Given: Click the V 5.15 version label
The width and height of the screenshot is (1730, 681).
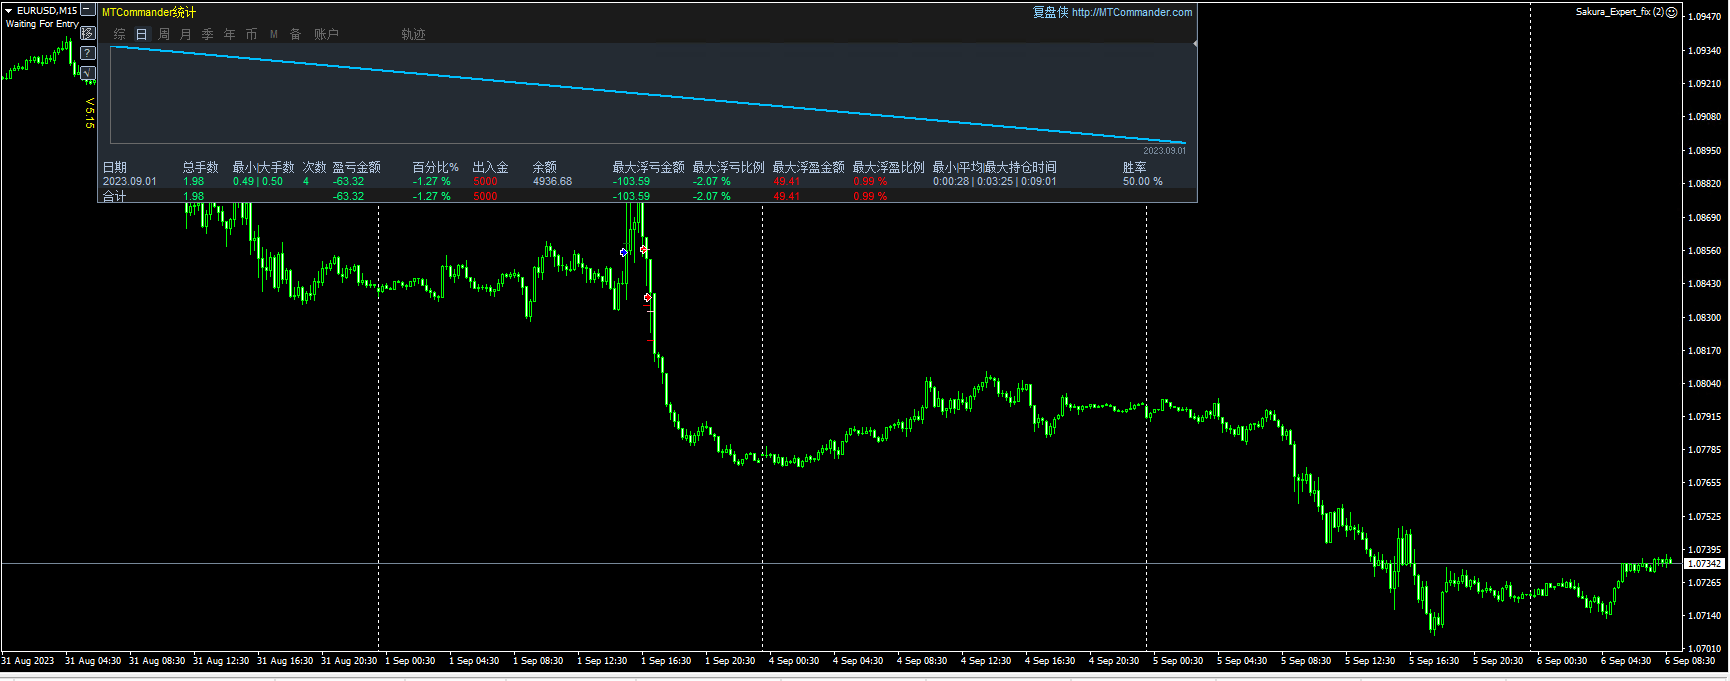Looking at the screenshot, I should point(89,113).
